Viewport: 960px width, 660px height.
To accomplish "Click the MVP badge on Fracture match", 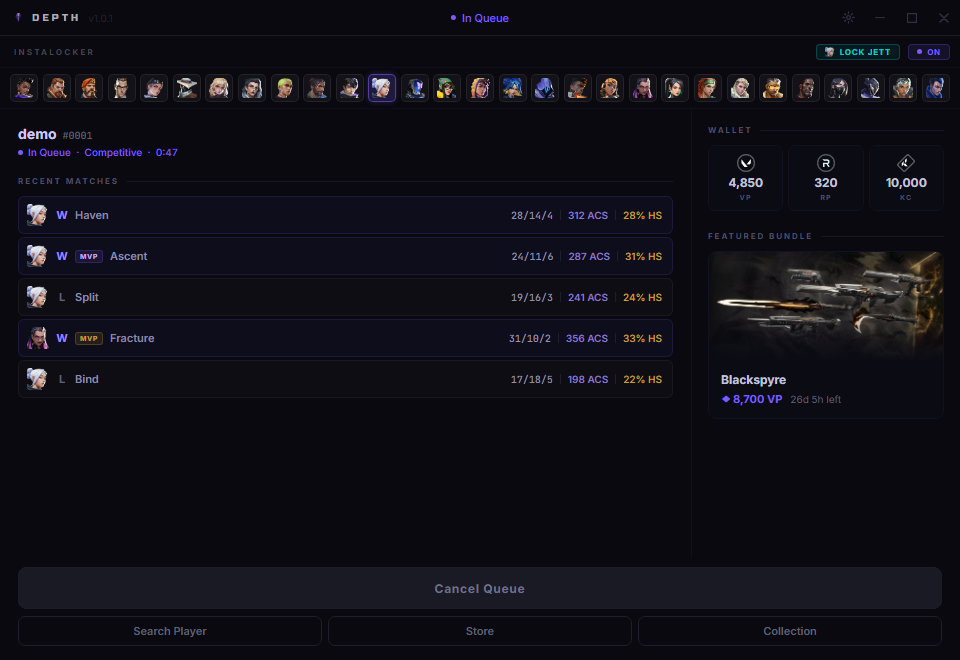I will [89, 338].
